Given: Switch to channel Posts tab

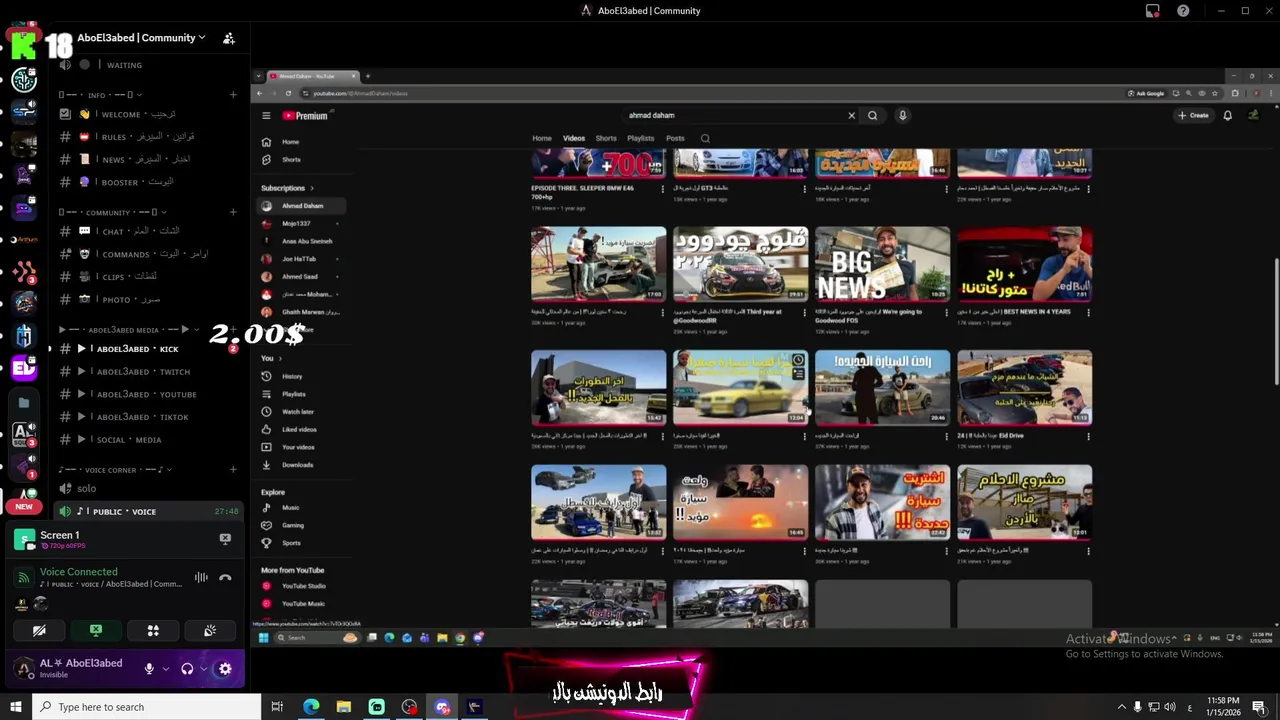Looking at the screenshot, I should tap(676, 138).
